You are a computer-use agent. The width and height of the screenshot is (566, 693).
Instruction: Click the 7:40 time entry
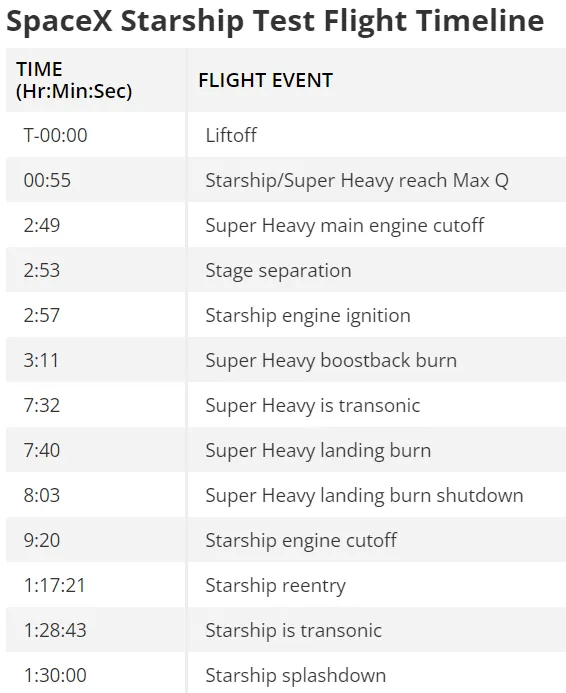click(x=42, y=450)
